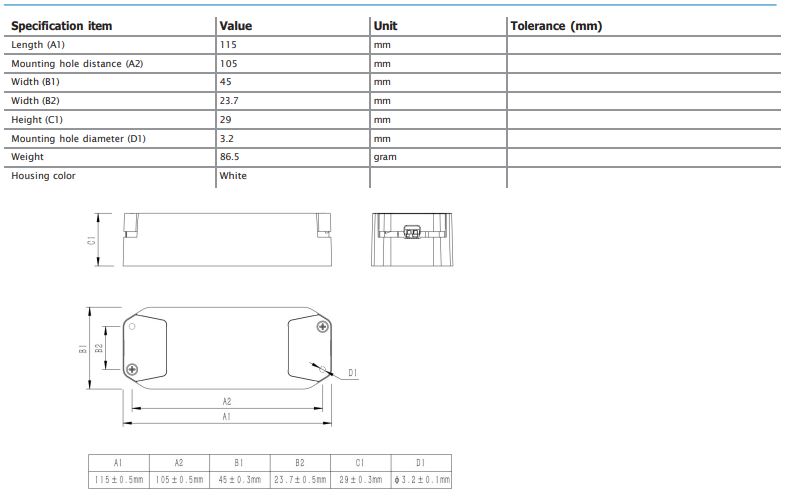785x500 pixels.
Task: Click the "mm" unit in Width (B2) row
Action: click(x=382, y=101)
